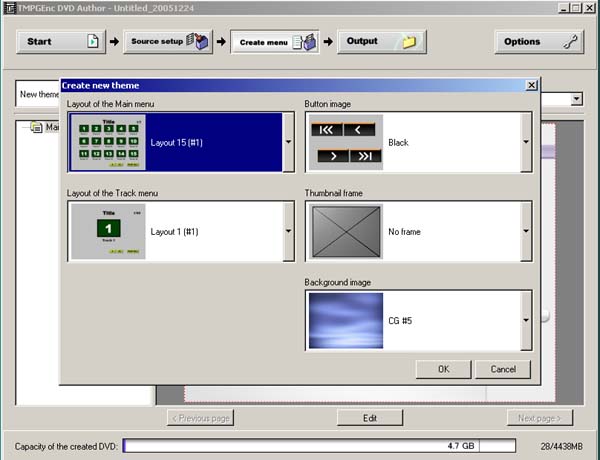Viewport: 600px width, 460px height.
Task: Expand Layout of the Main menu dropdown
Action: tap(289, 142)
